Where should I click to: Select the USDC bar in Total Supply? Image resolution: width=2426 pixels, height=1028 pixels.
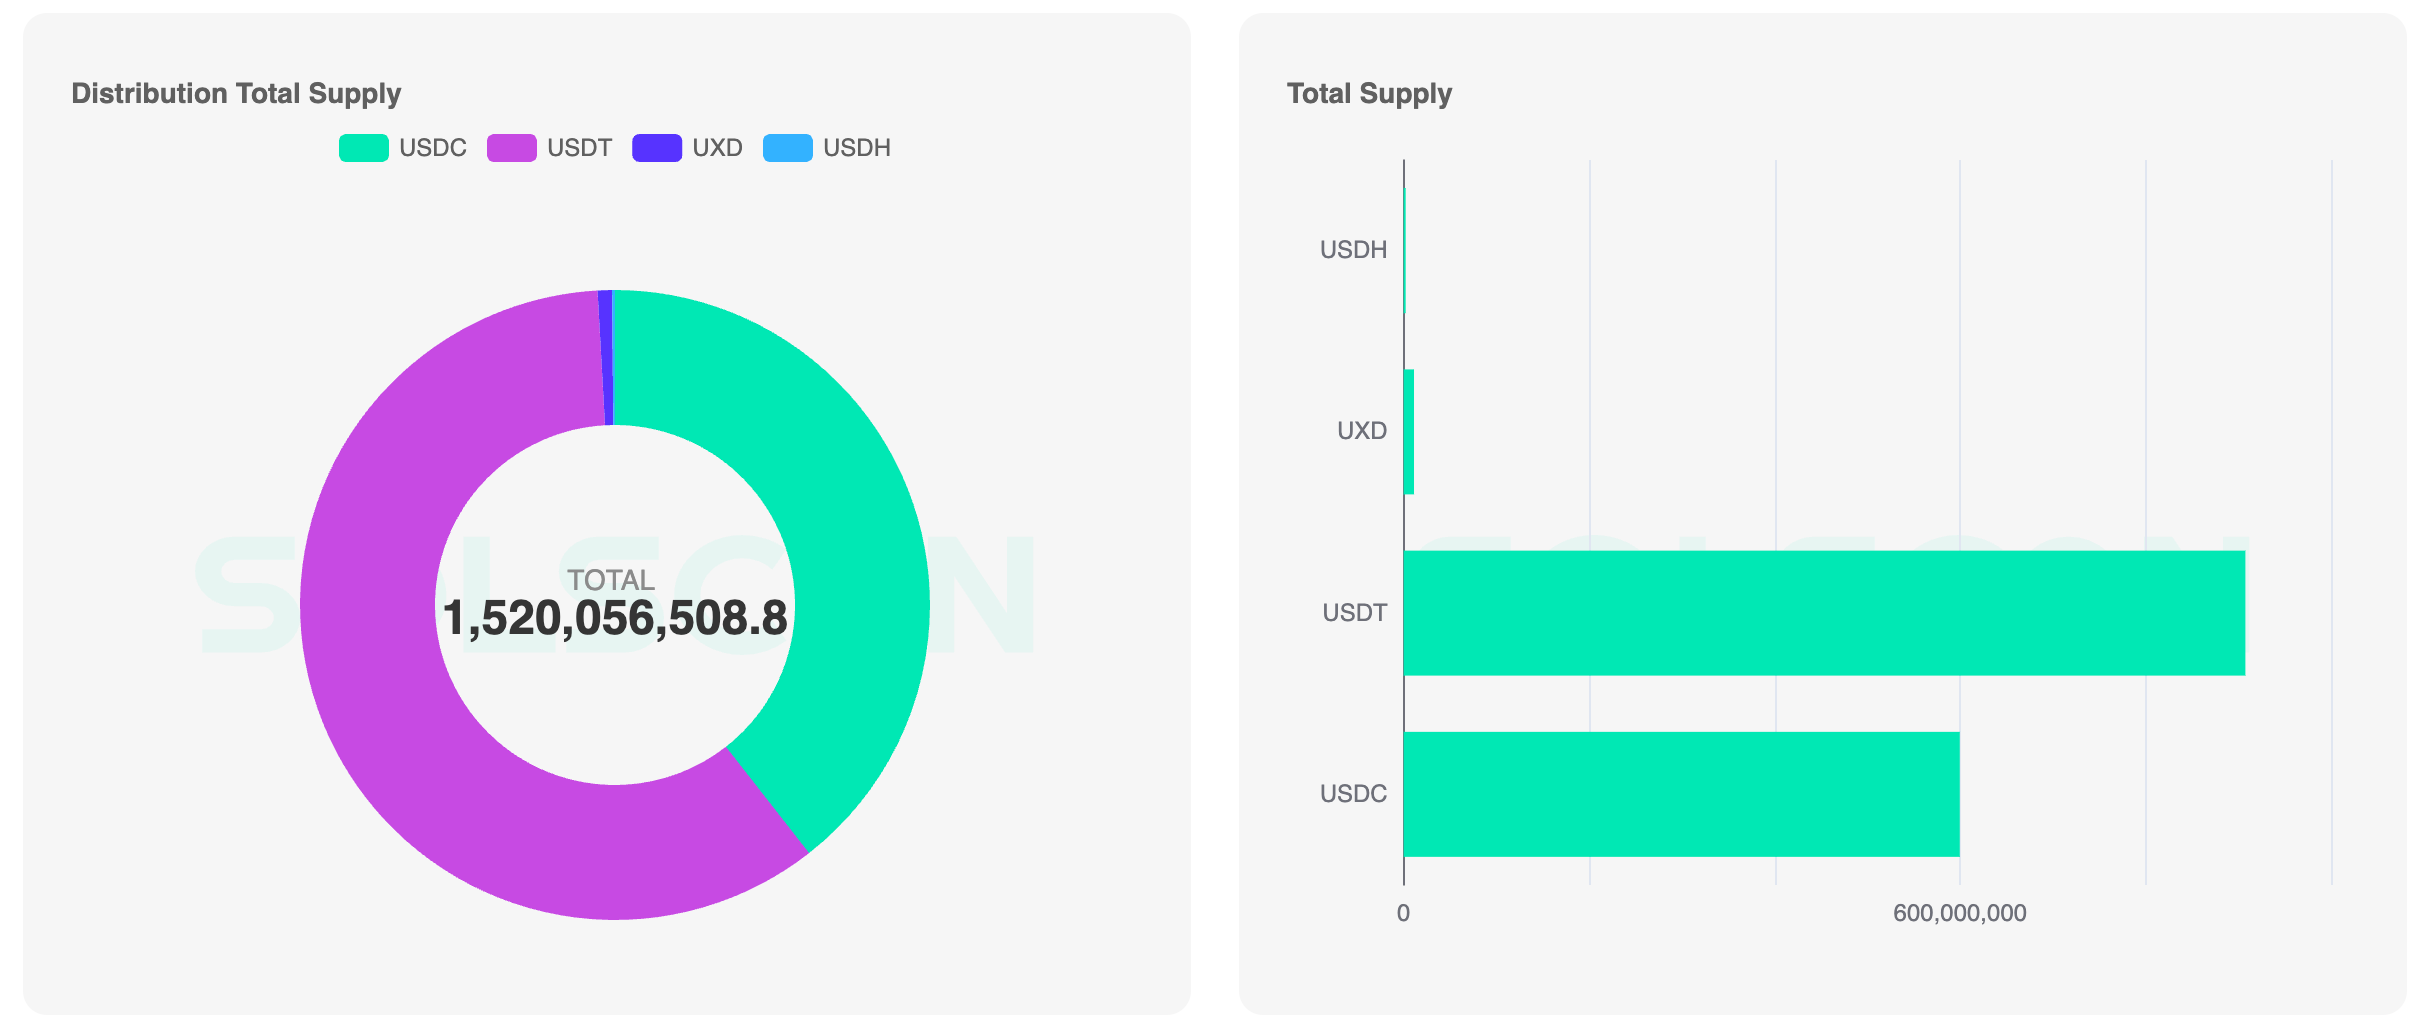tap(1680, 794)
